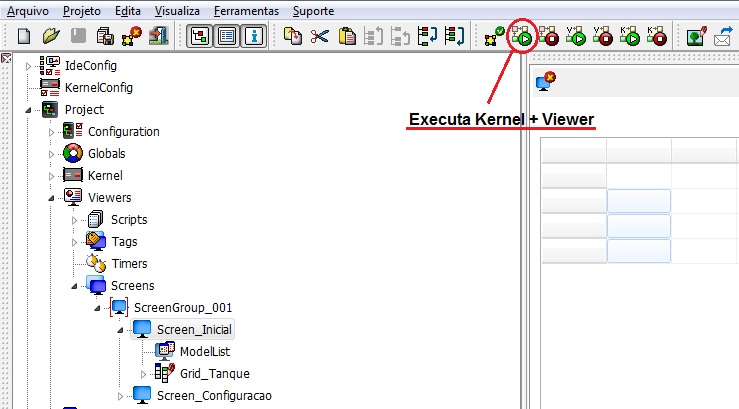Copy the selected item with the Copy icon
The height and width of the screenshot is (409, 739).
pos(293,36)
